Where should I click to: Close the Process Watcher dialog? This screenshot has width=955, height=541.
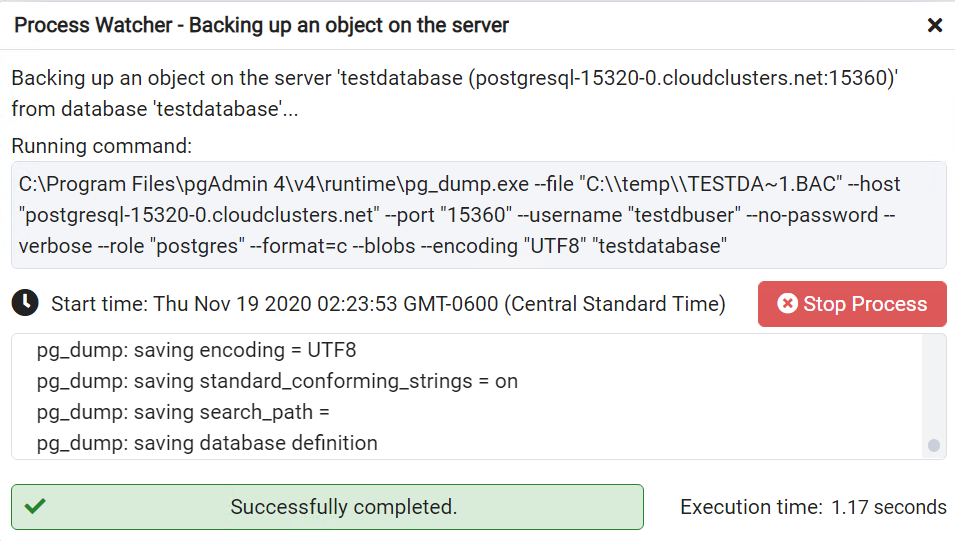[x=935, y=25]
